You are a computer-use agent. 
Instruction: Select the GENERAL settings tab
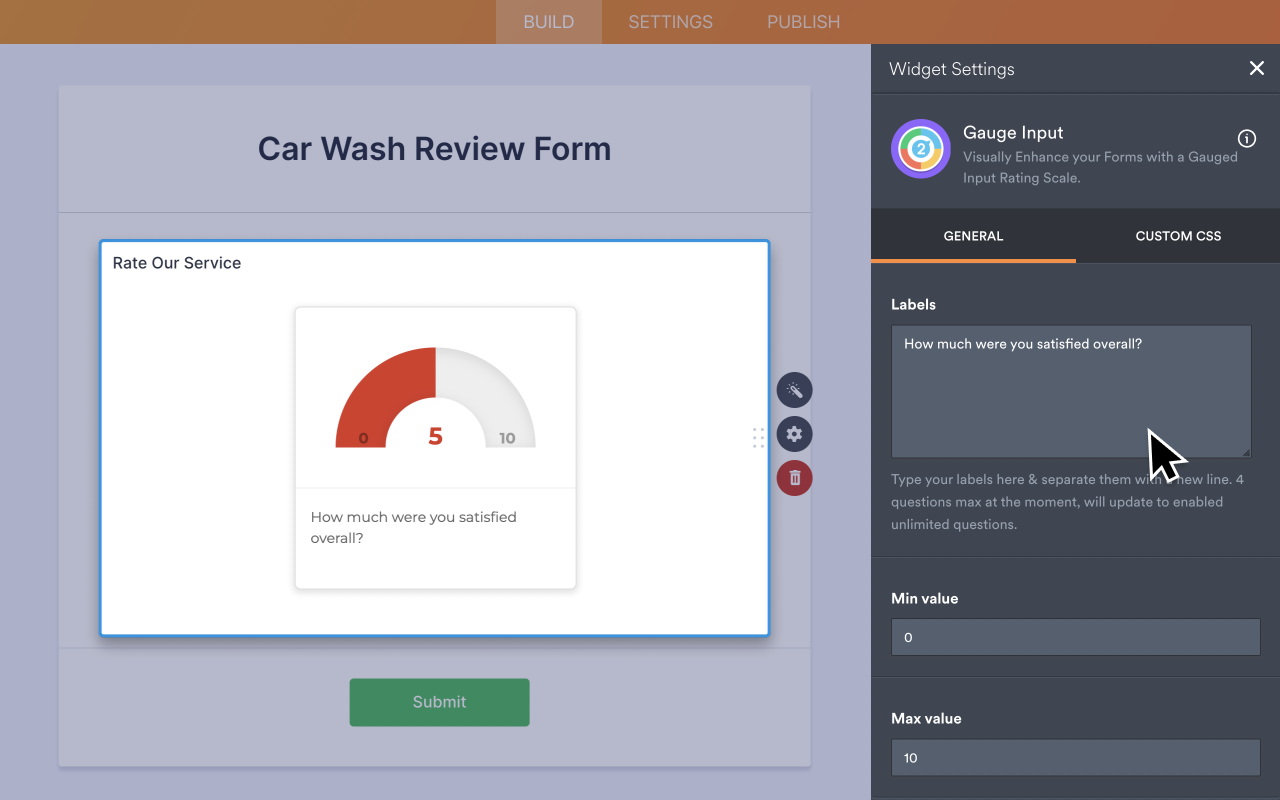click(973, 236)
